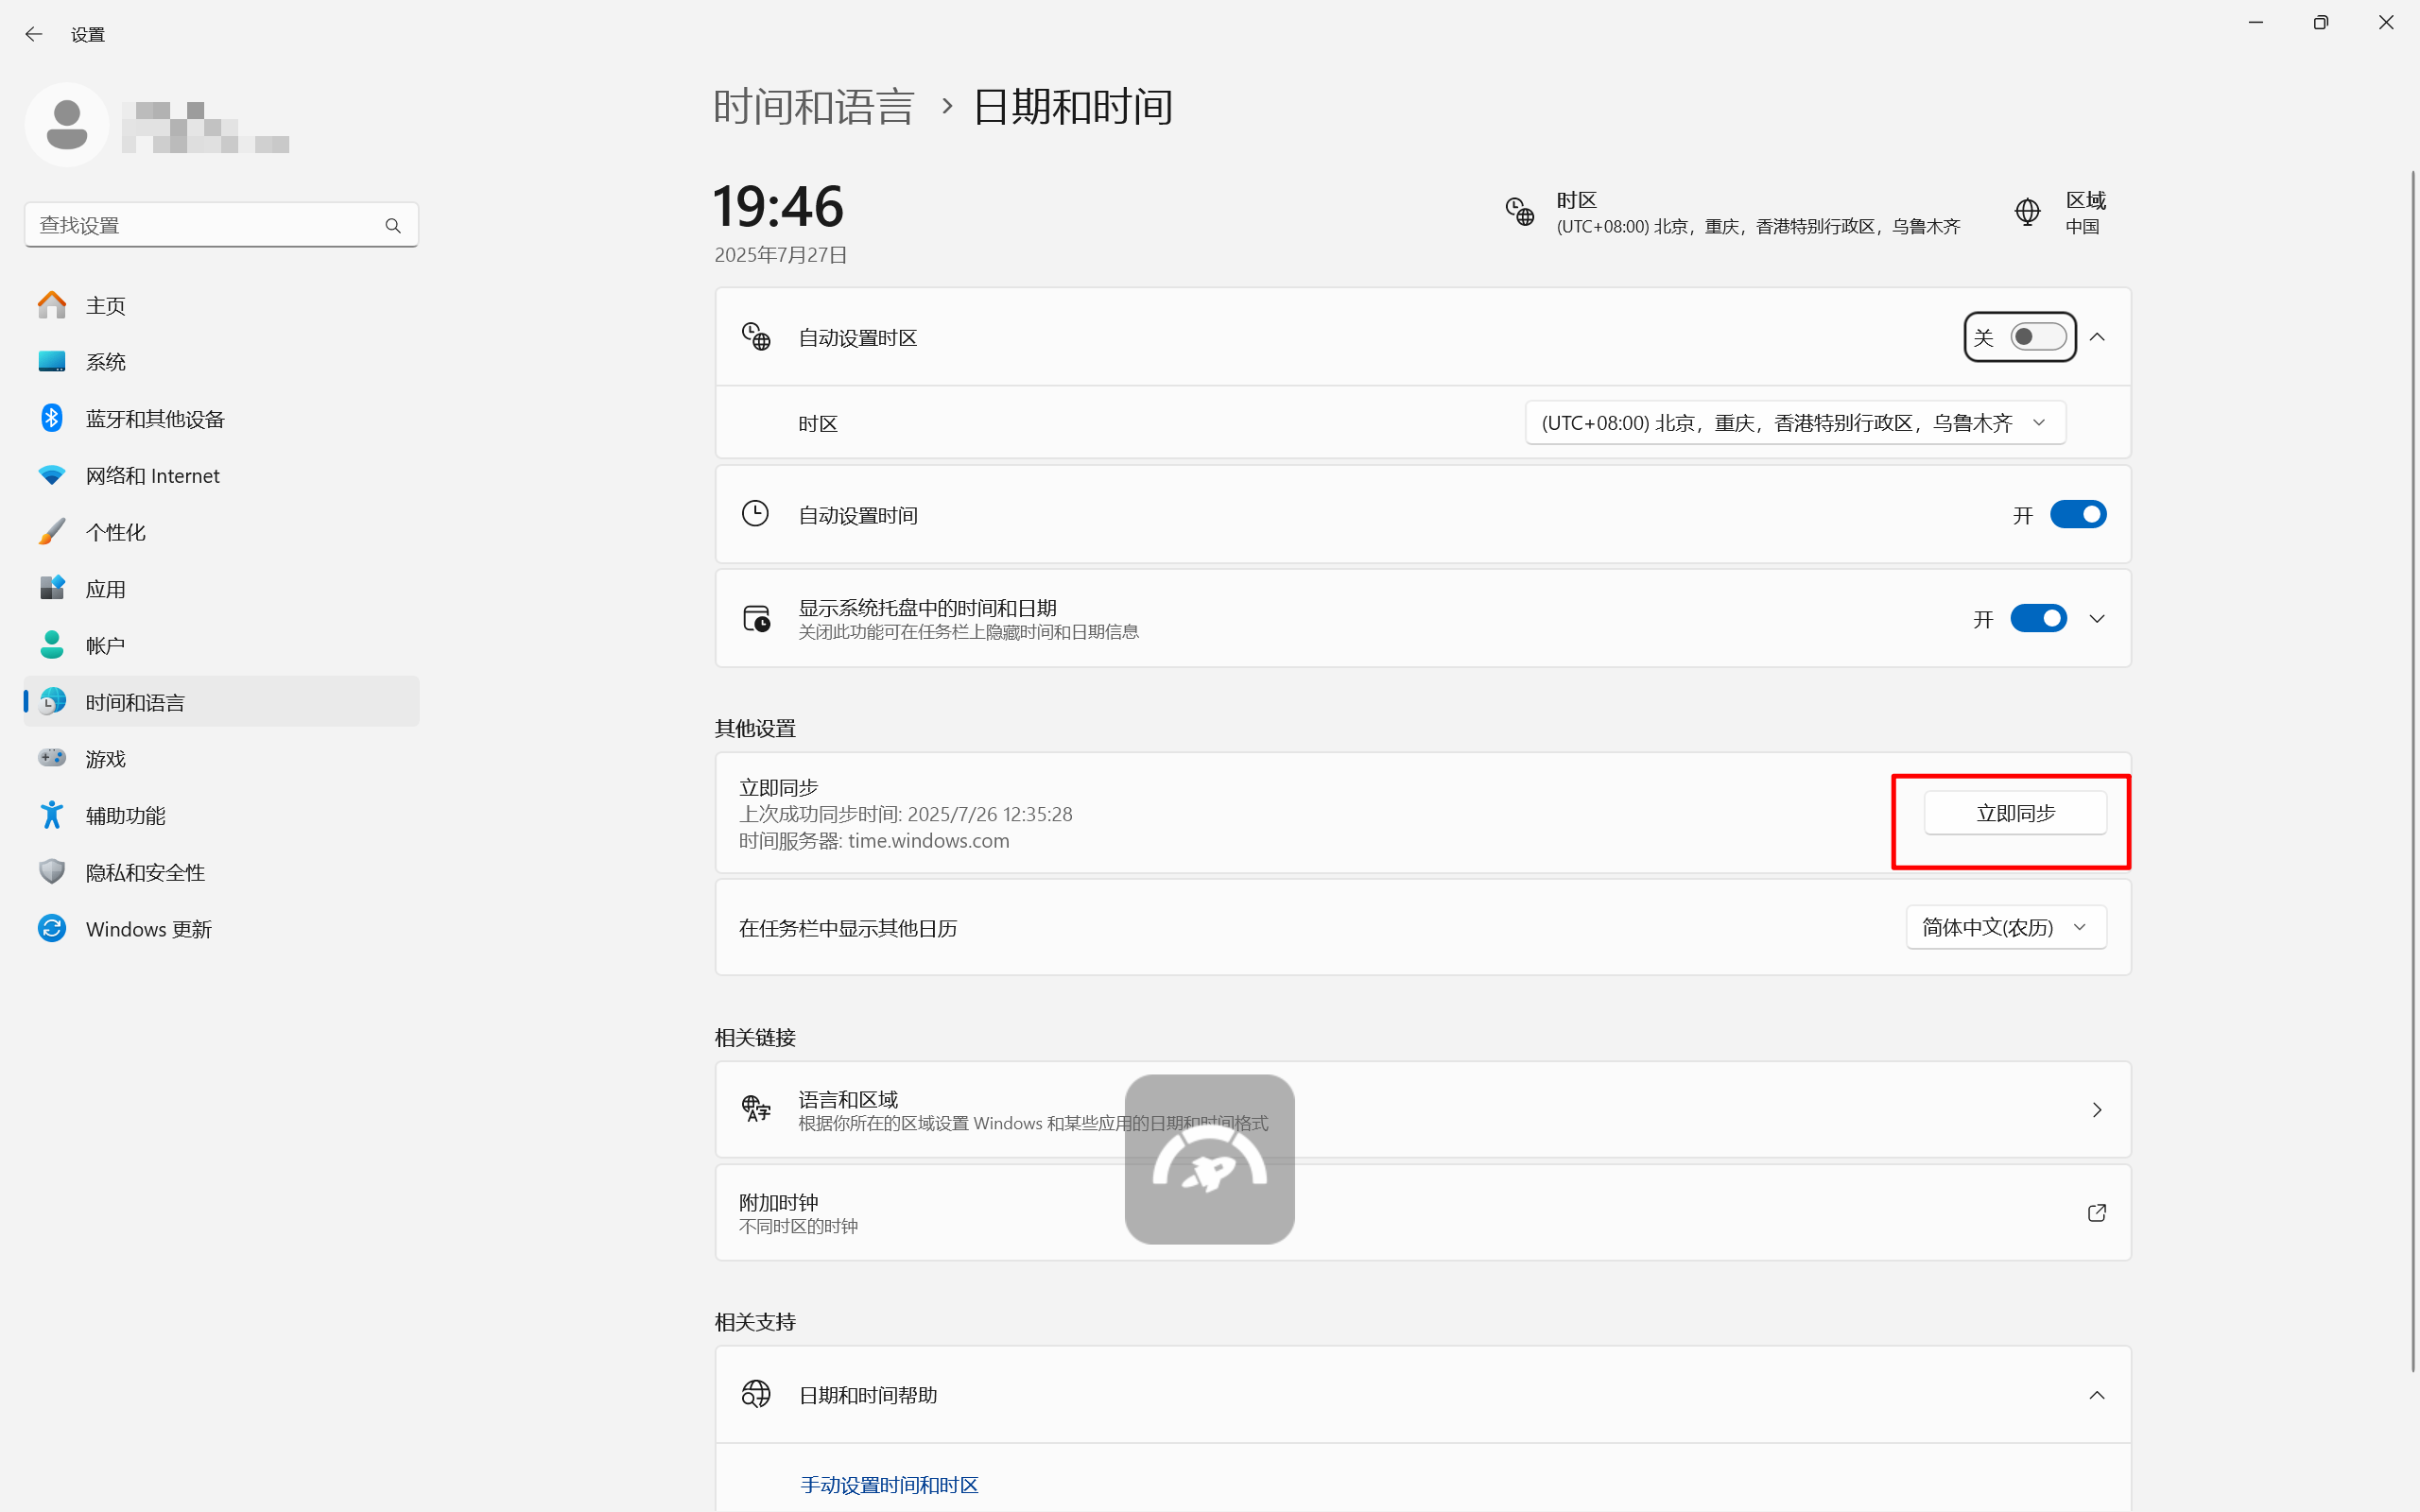Click the 立即同步 button
The width and height of the screenshot is (2420, 1512).
point(2014,813)
